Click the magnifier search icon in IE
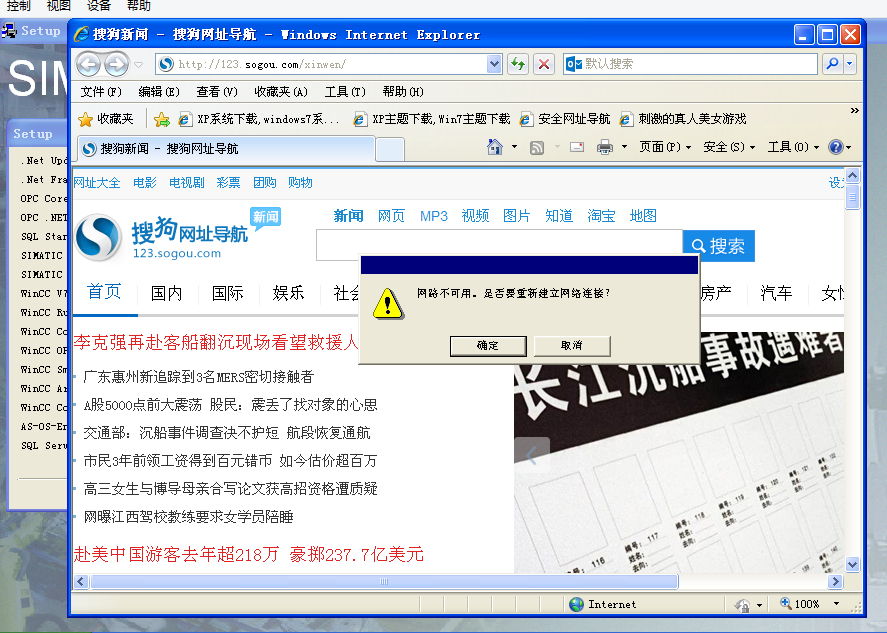887x633 pixels. (x=832, y=64)
